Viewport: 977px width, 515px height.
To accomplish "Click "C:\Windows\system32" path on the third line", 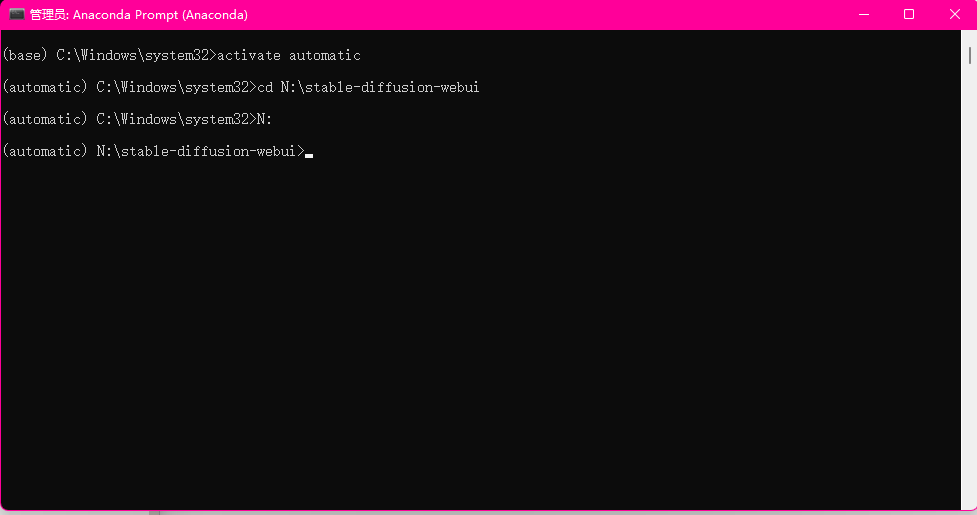I will coord(172,119).
